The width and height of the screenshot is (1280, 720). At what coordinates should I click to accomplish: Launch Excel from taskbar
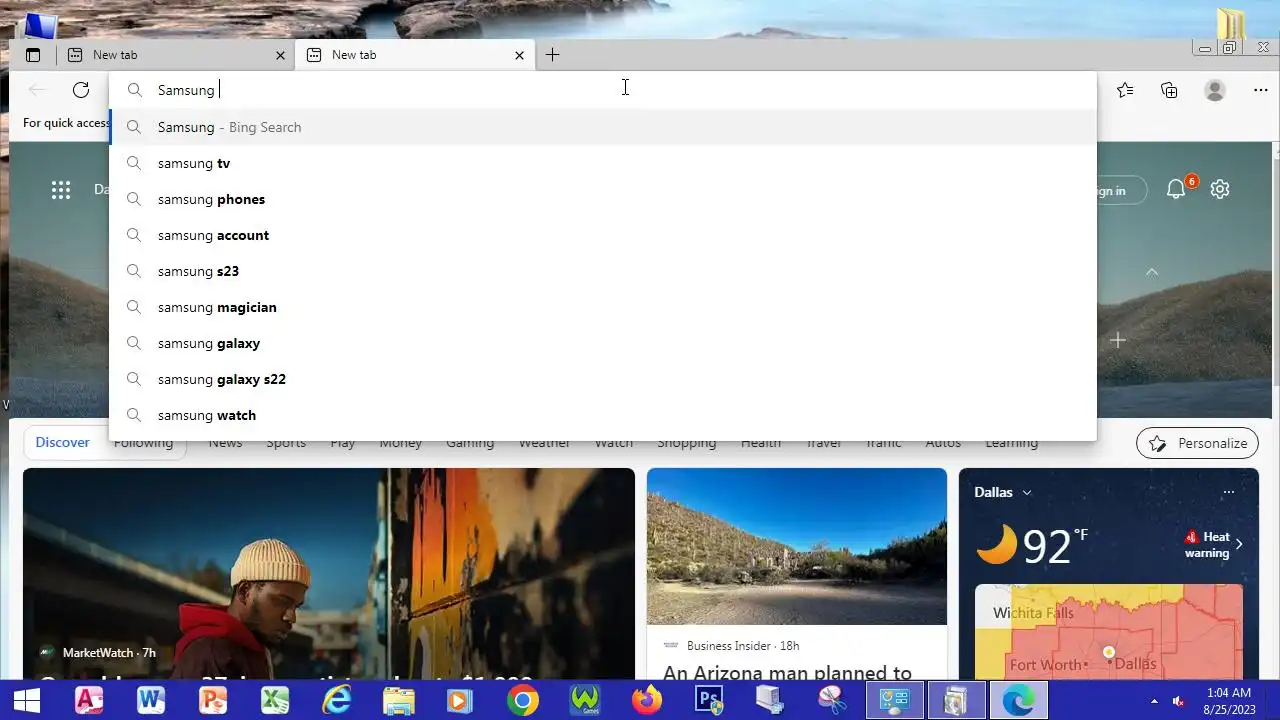tap(275, 701)
